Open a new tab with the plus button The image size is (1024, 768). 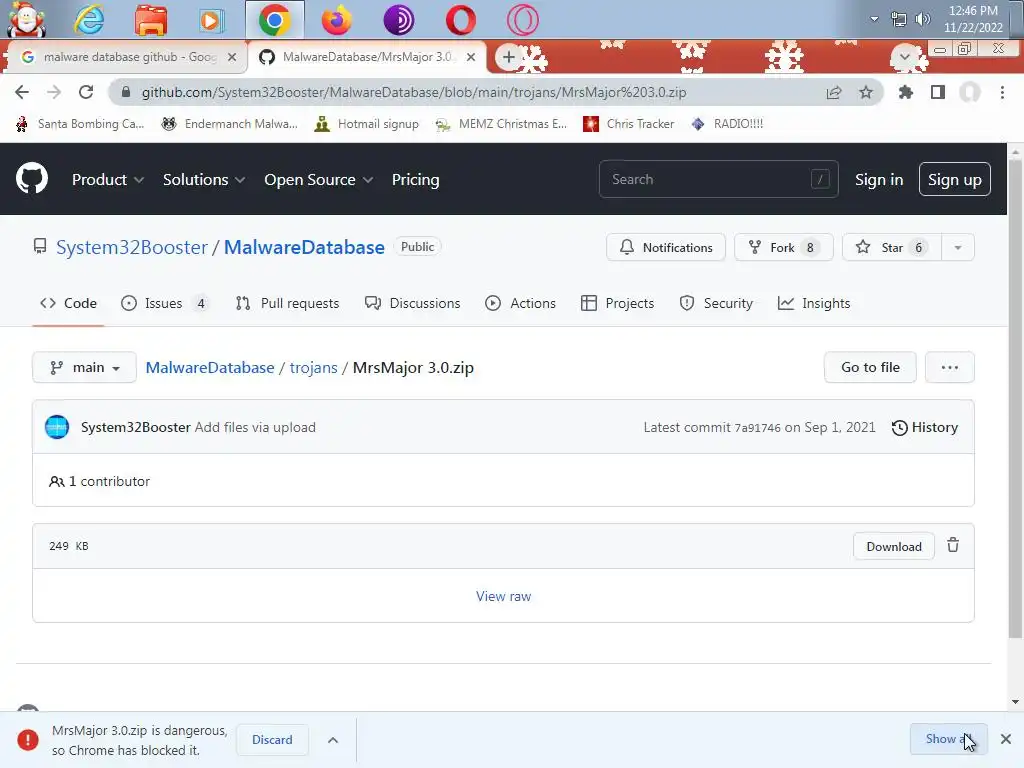[x=508, y=57]
